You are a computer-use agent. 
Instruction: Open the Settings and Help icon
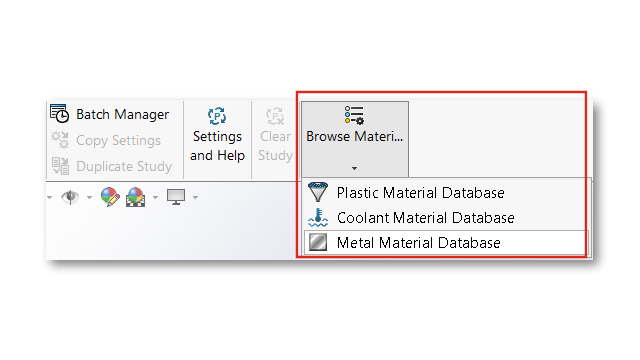217,116
